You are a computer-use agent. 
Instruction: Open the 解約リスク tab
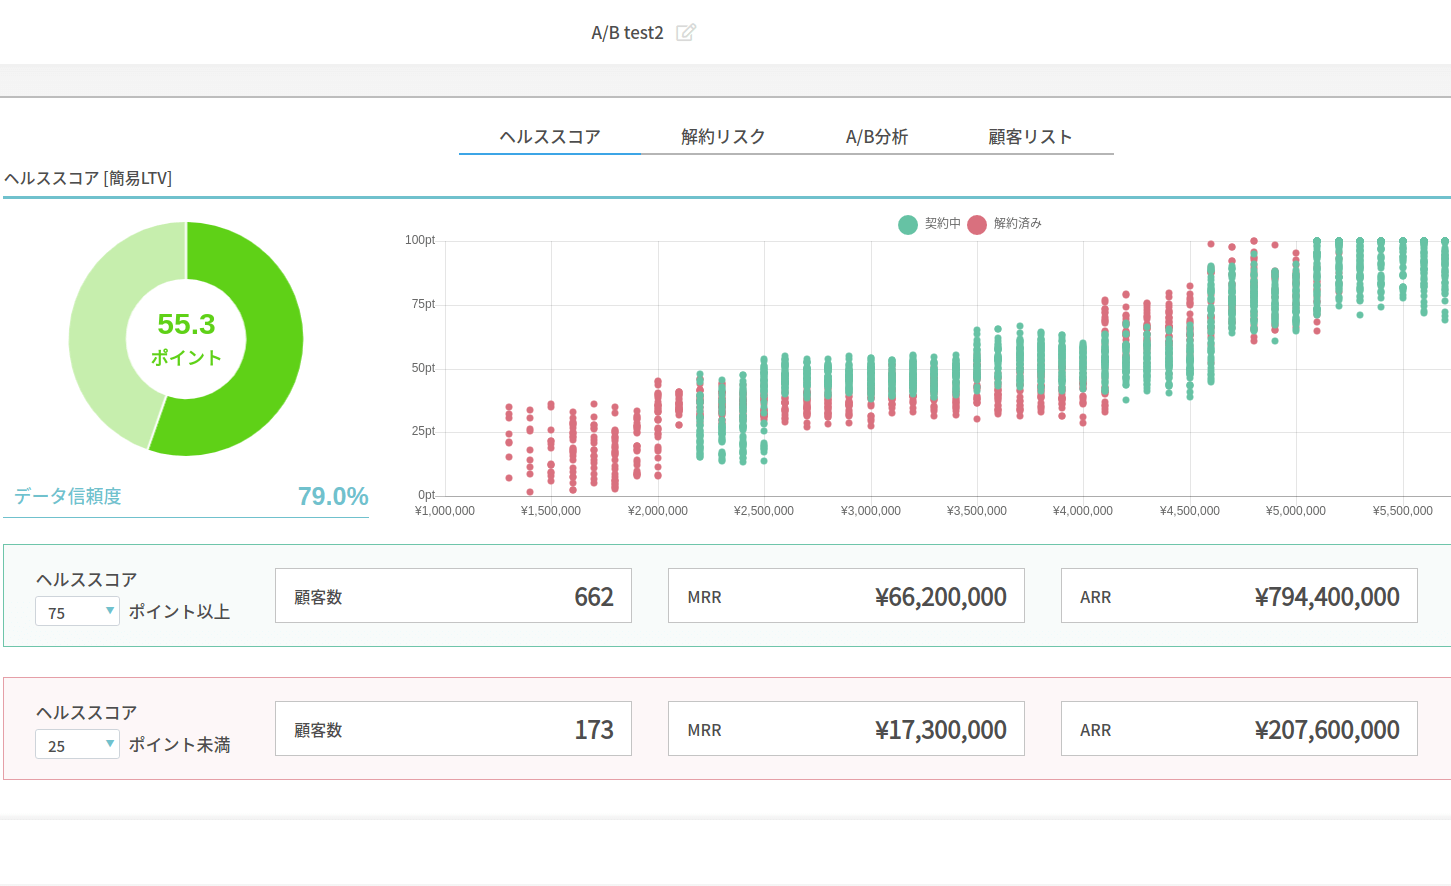(x=723, y=137)
